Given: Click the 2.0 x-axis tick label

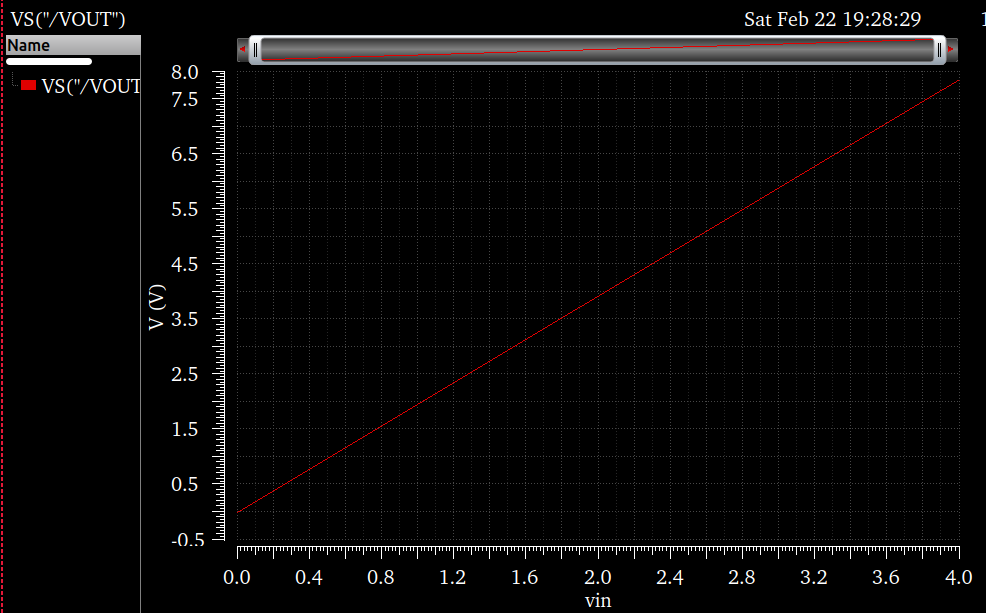Looking at the screenshot, I should point(597,577).
